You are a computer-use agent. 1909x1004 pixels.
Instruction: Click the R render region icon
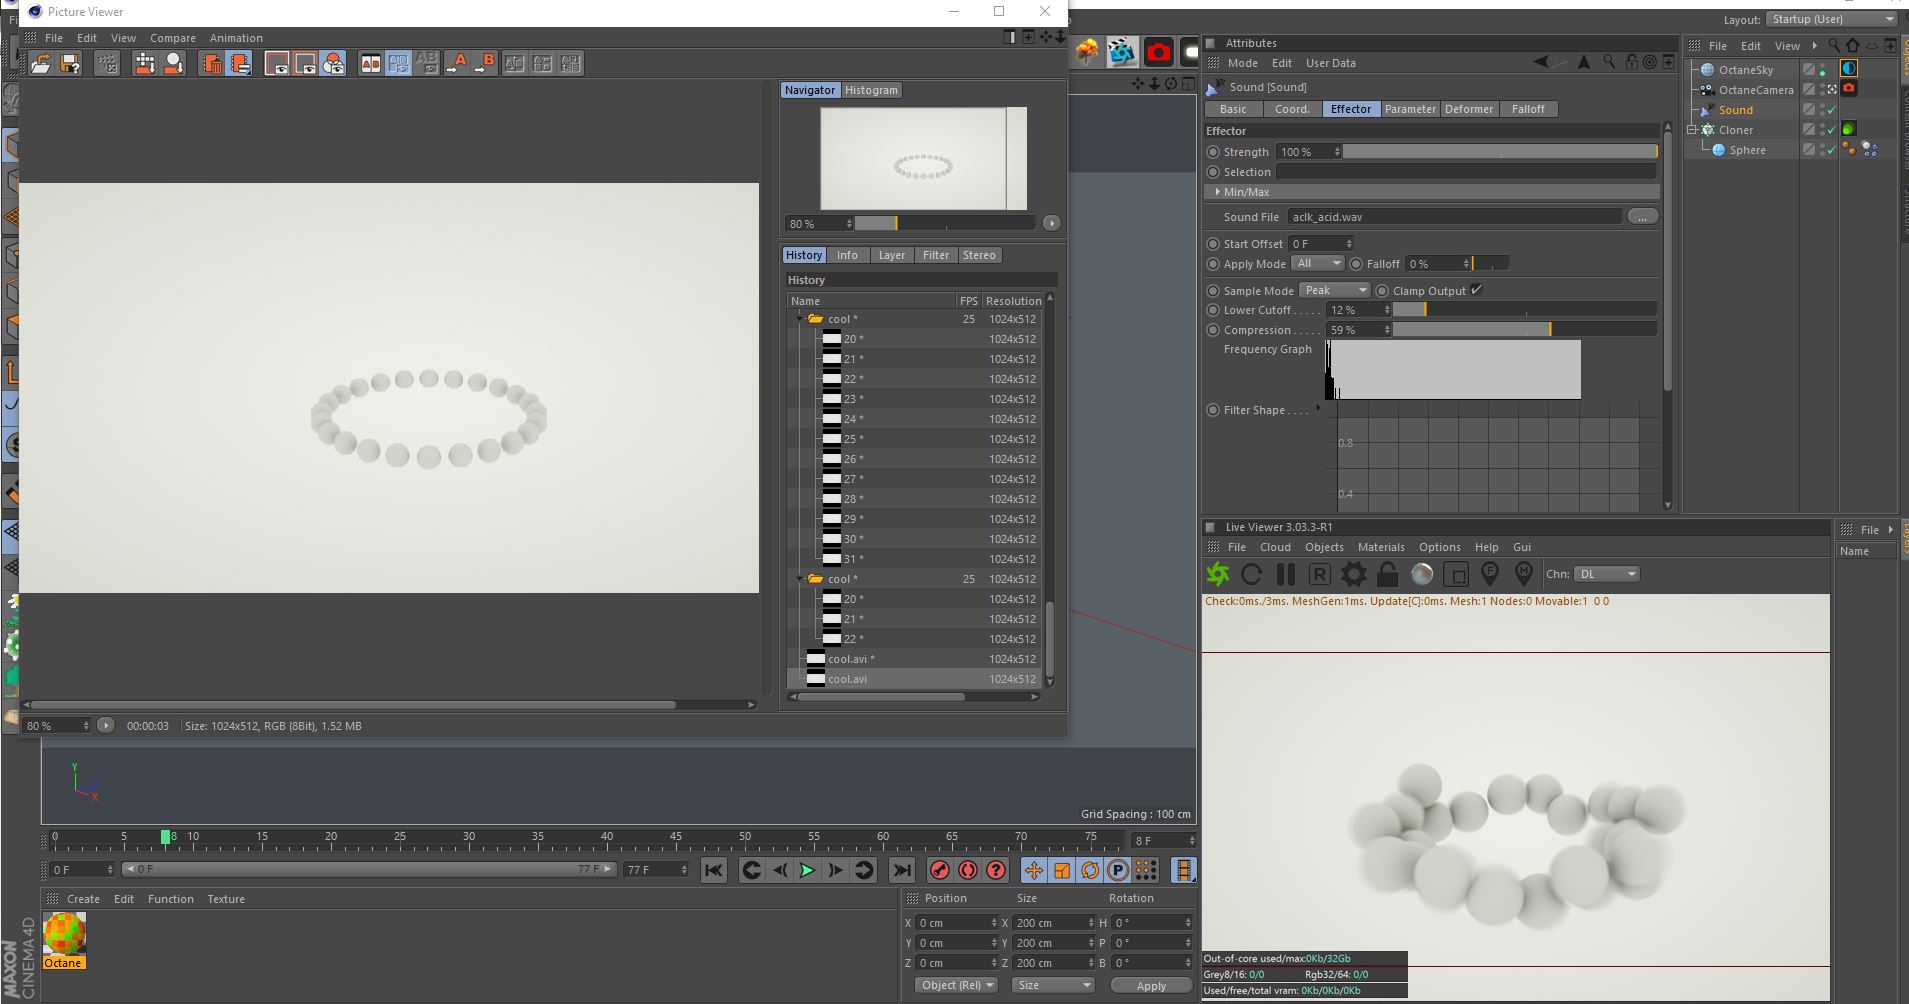(1320, 574)
